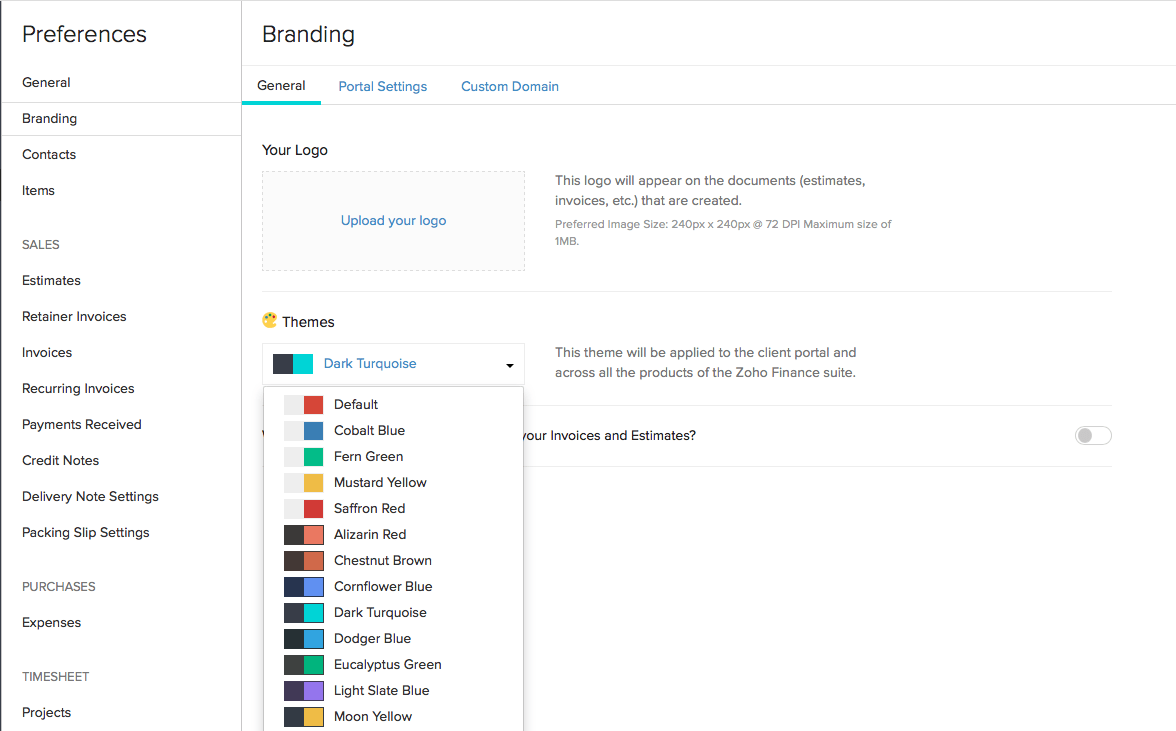Screen dimensions: 1176x731
Task: Click the Alizarin Red theme preview icon
Action: (x=303, y=534)
